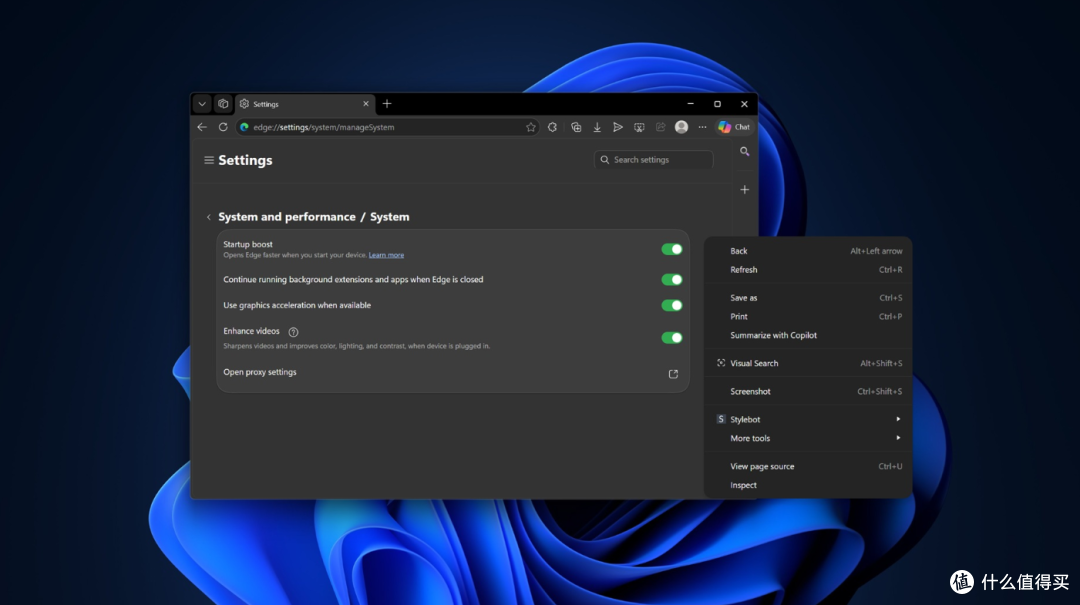Click the Drop send-arrow icon in the toolbar
Viewport: 1080px width, 605px height.
[618, 127]
